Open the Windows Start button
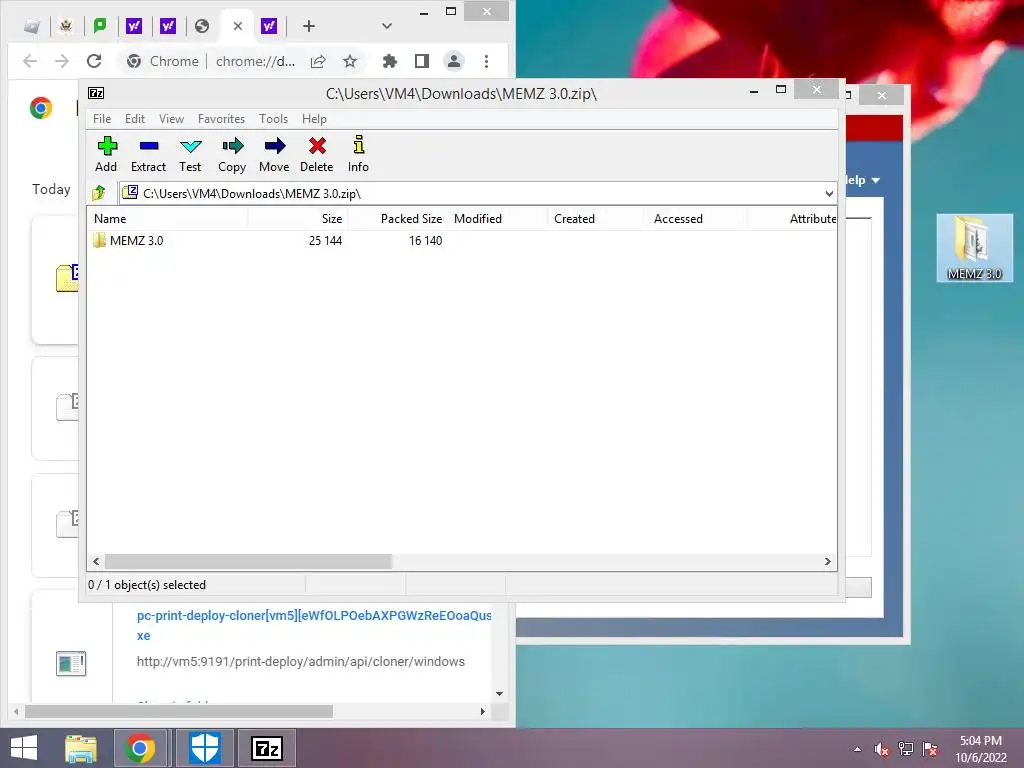This screenshot has width=1024, height=768. (24, 748)
